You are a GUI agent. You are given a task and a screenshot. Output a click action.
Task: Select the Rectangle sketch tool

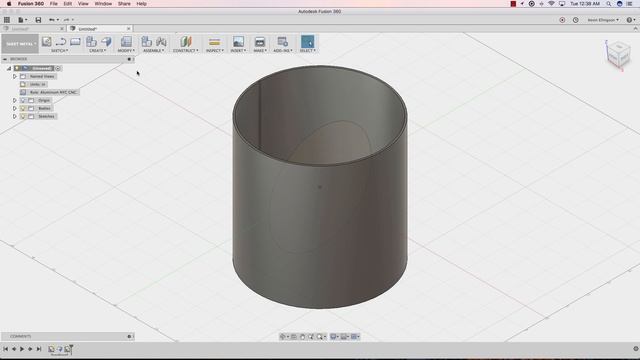click(75, 41)
